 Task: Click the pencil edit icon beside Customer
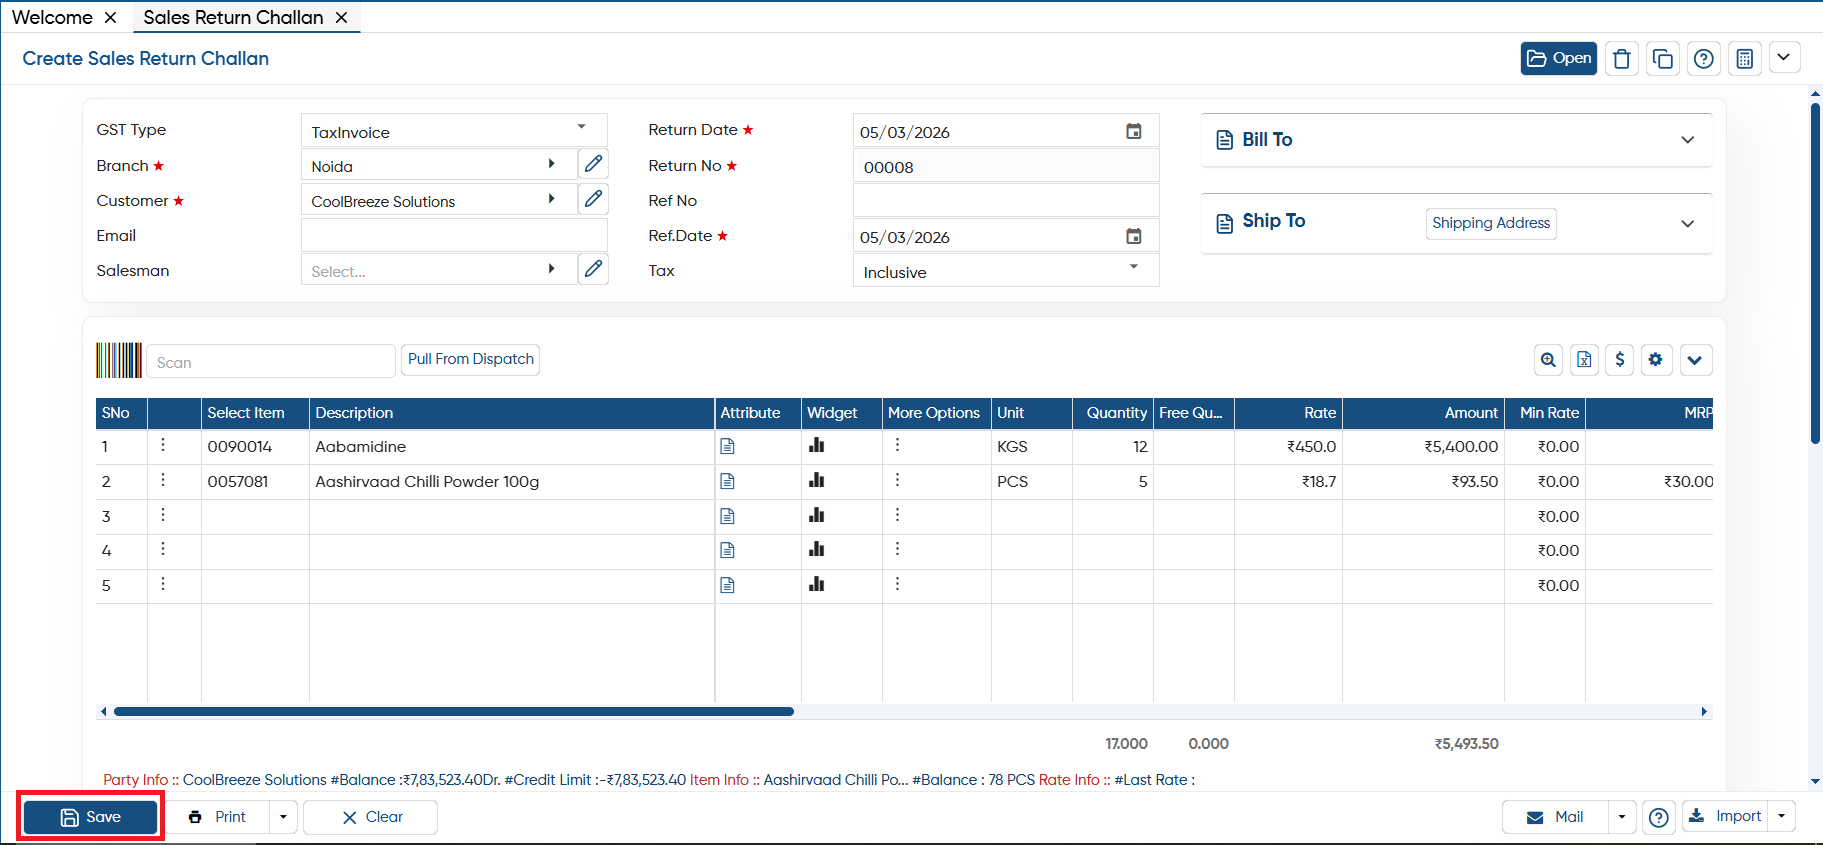point(593,199)
